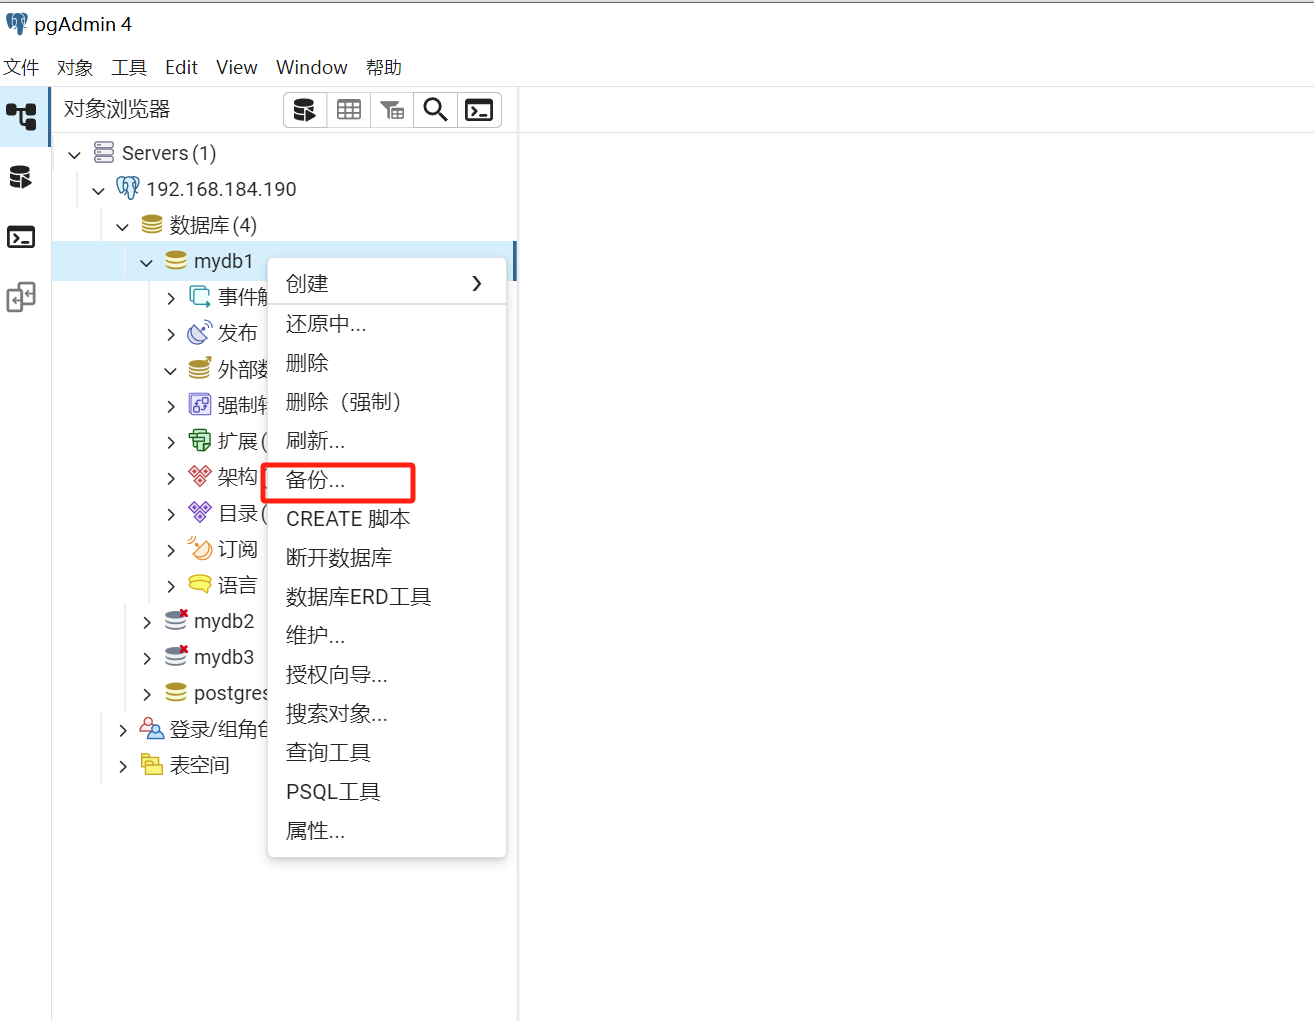1314x1021 pixels.
Task: Expand the 架构 node
Action: point(170,478)
